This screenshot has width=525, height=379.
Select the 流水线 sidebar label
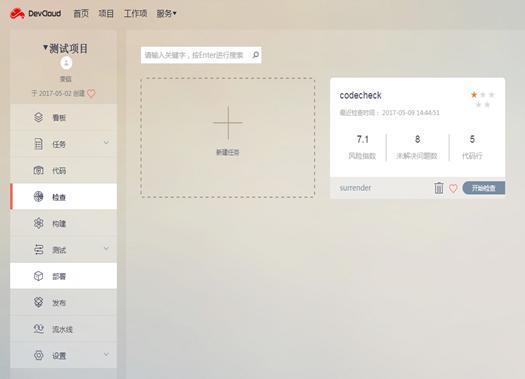click(x=62, y=329)
